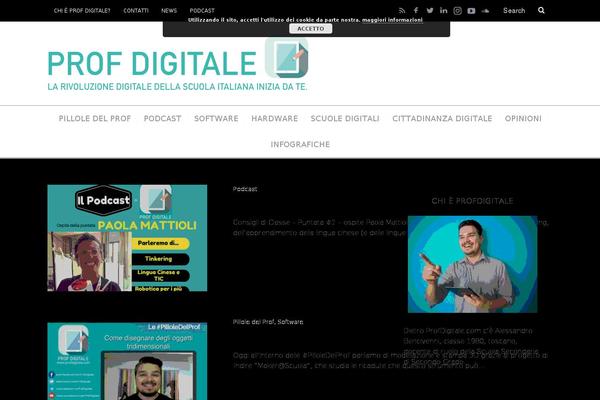The width and height of the screenshot is (600, 400).
Task: Open the RSS feed icon
Action: coord(402,11)
